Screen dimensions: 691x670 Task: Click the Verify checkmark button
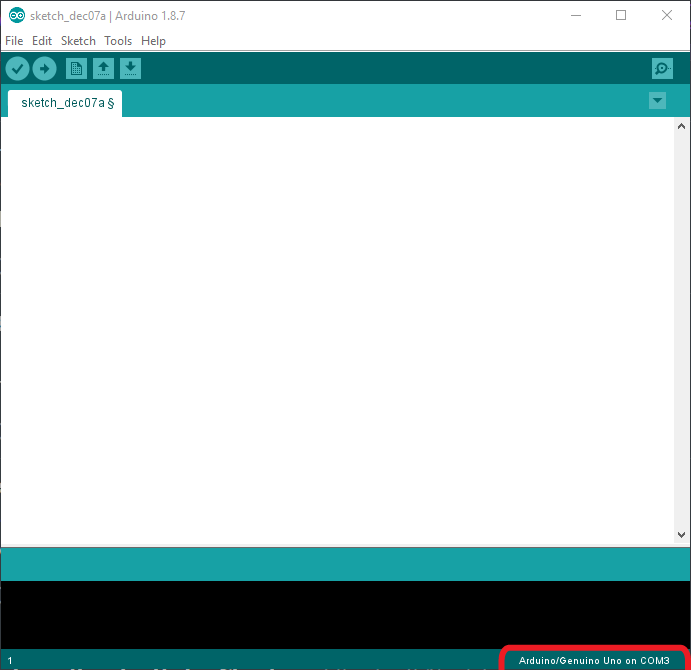click(x=18, y=69)
